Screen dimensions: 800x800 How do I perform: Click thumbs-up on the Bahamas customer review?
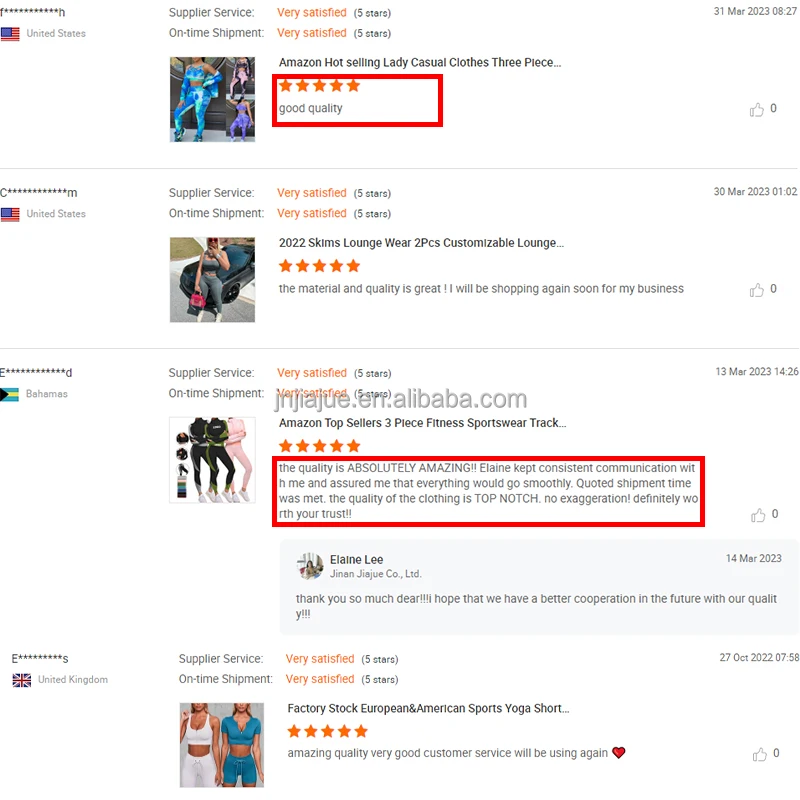pos(758,515)
